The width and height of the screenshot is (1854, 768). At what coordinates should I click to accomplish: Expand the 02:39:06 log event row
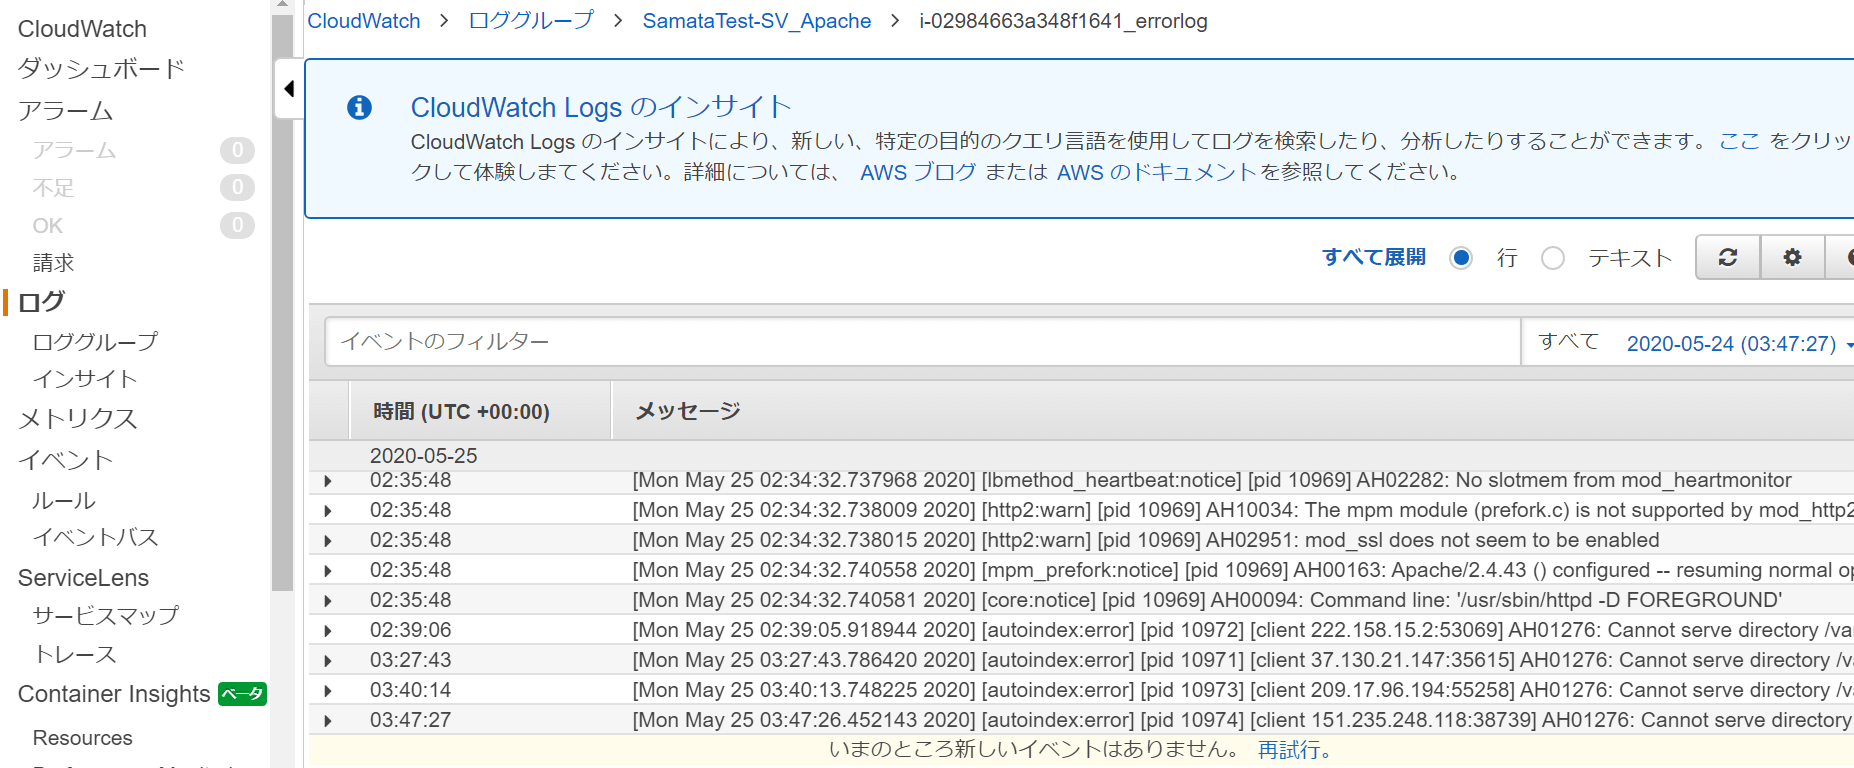tap(328, 631)
